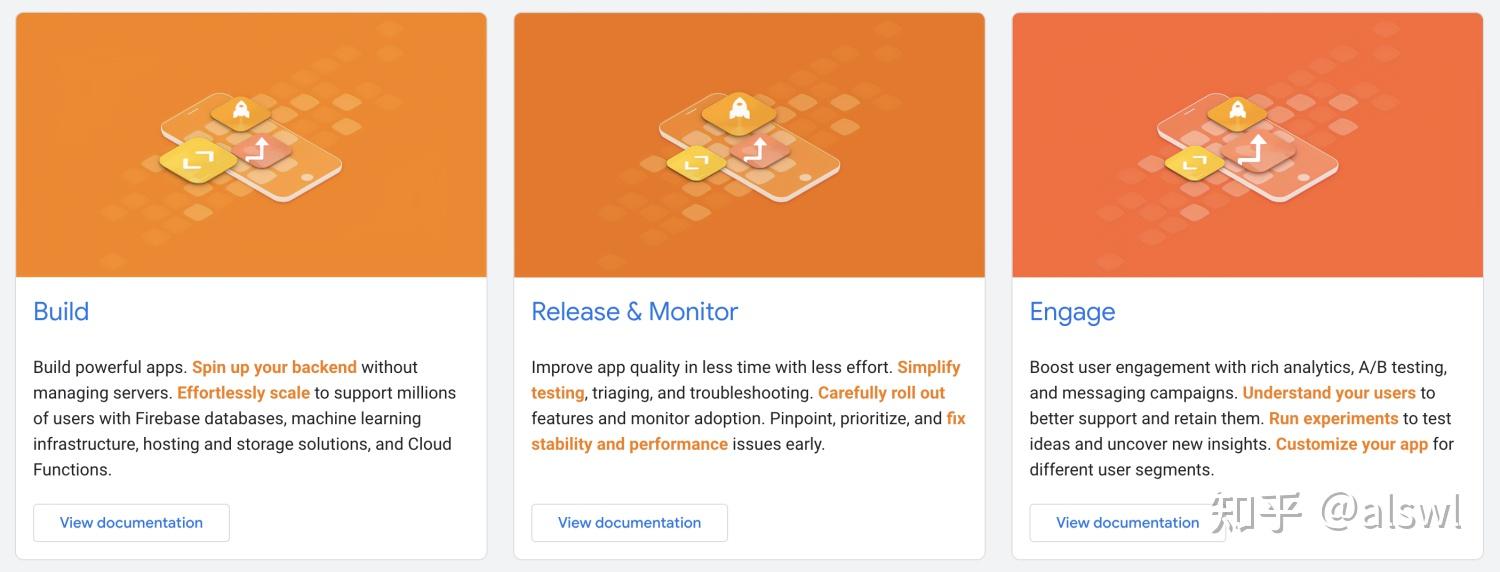Click the turn-arrow icon in Build banner

tap(260, 150)
